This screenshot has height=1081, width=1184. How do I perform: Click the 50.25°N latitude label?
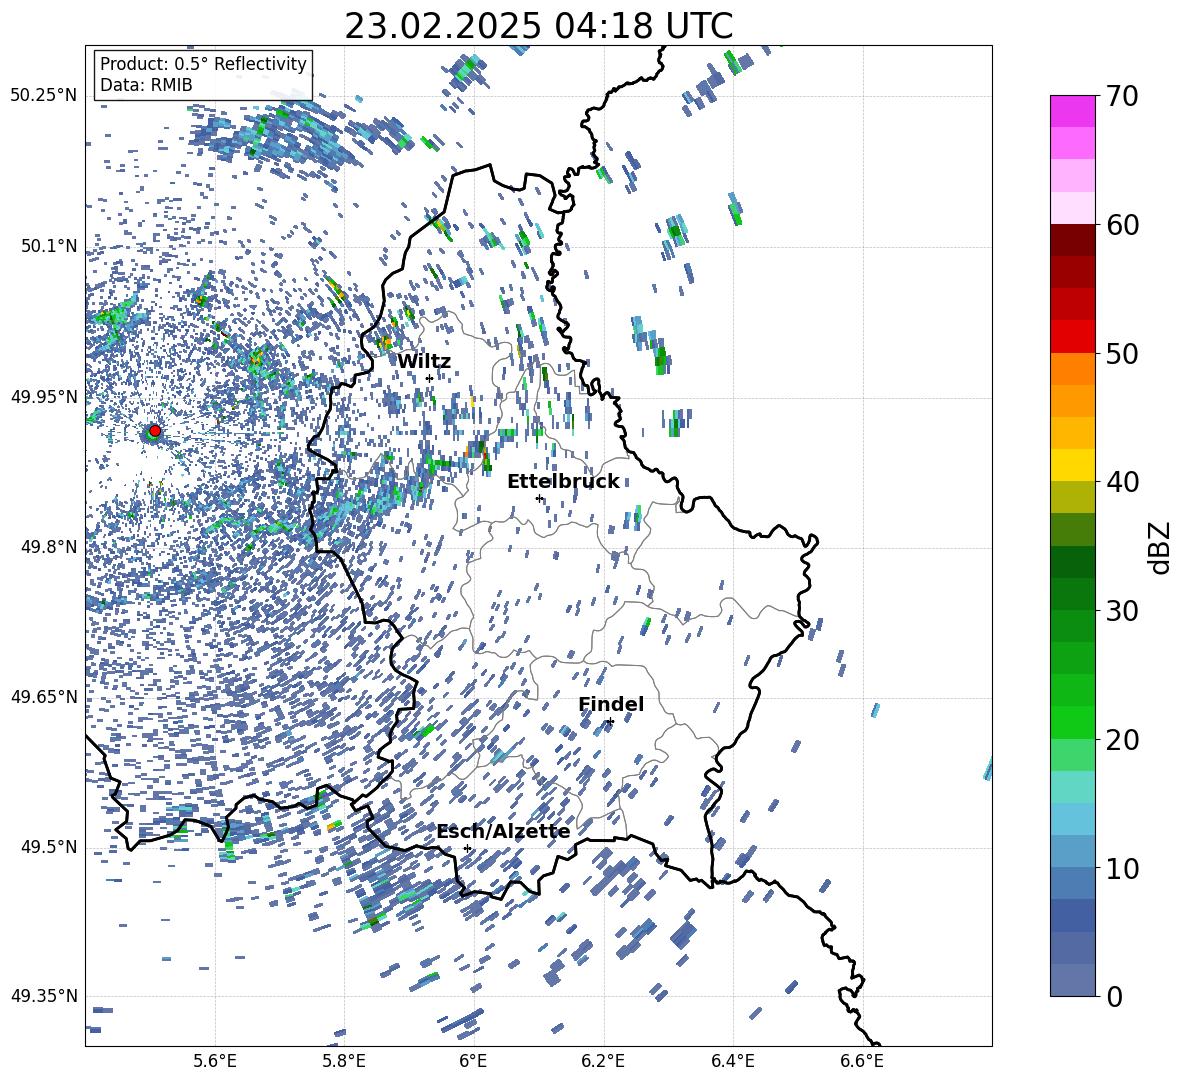tap(44, 96)
